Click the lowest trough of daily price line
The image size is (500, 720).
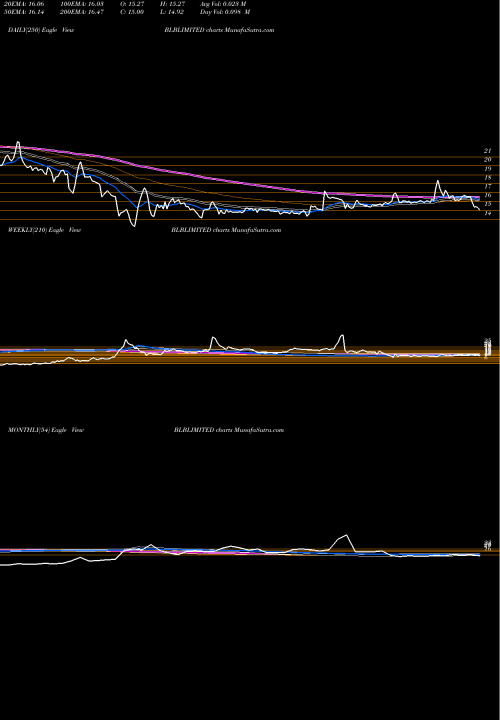134,225
